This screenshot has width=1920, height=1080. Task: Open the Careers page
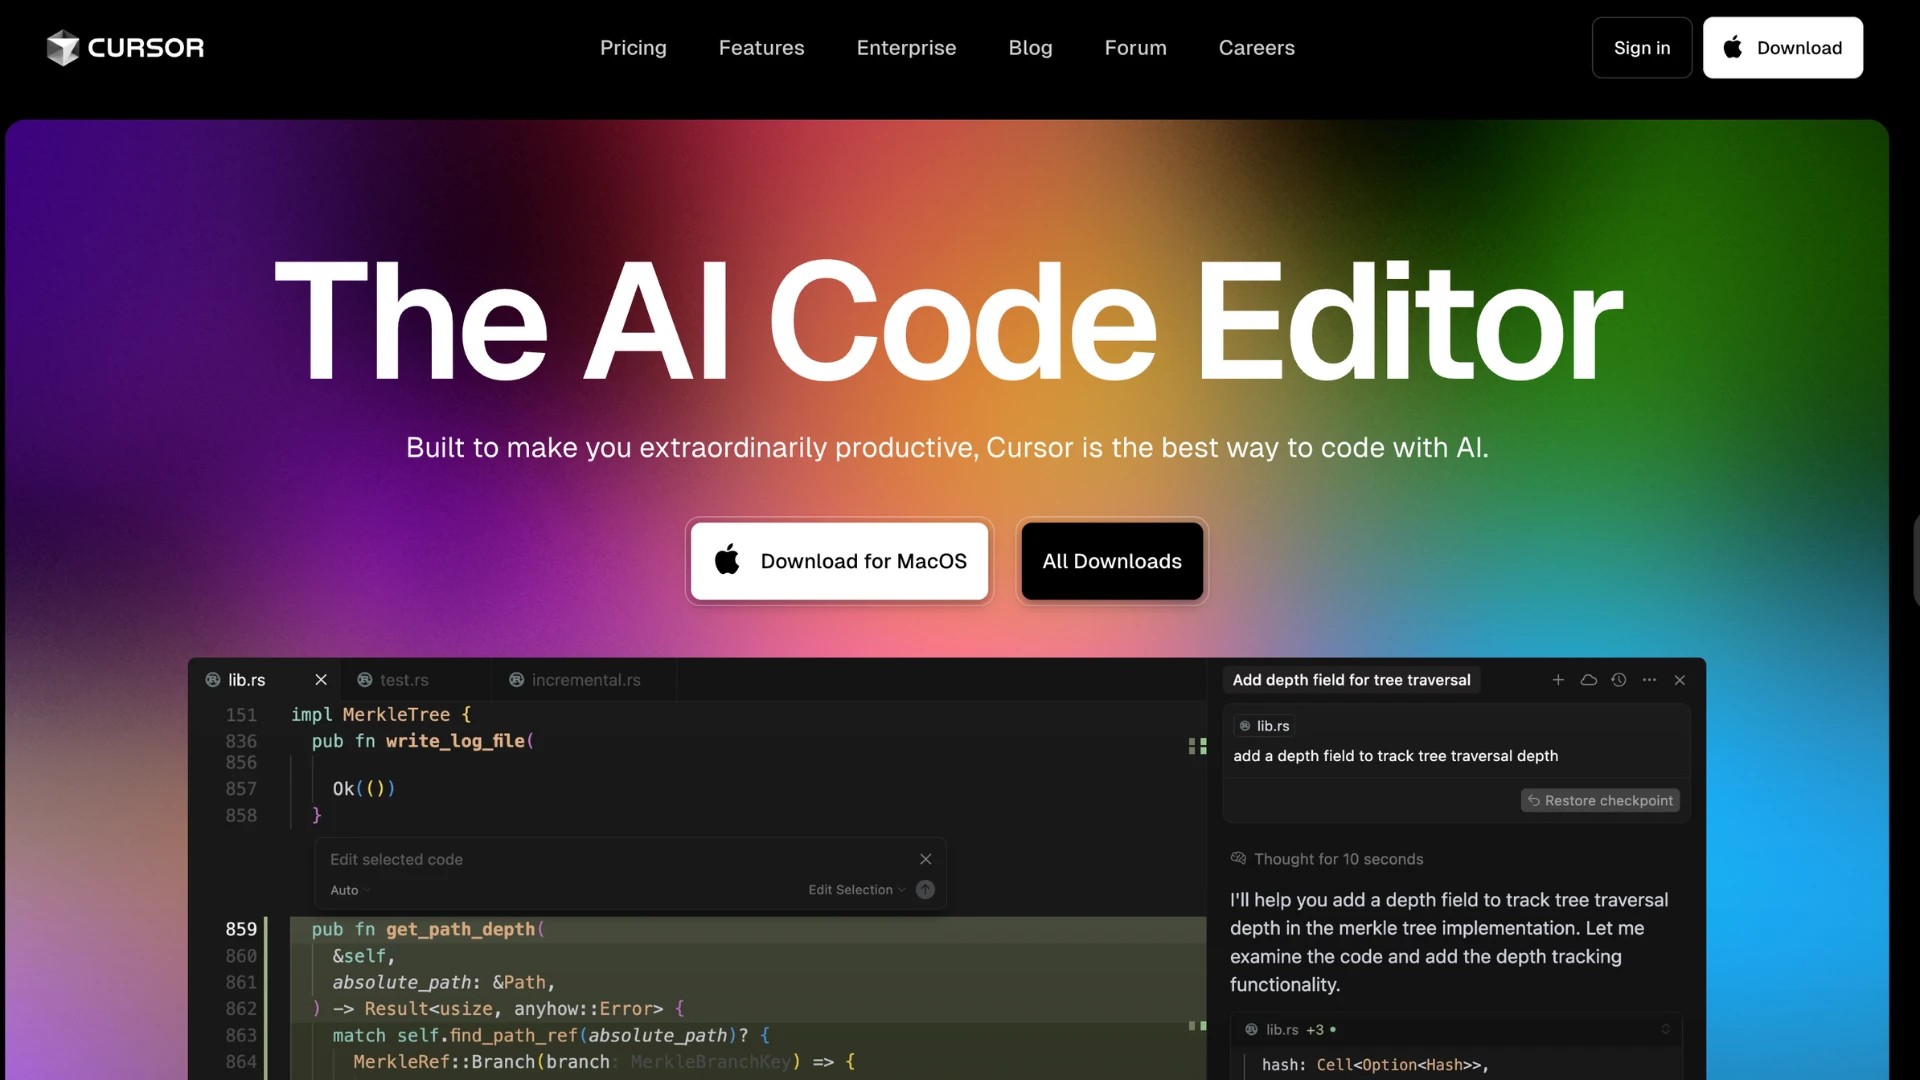(x=1256, y=48)
